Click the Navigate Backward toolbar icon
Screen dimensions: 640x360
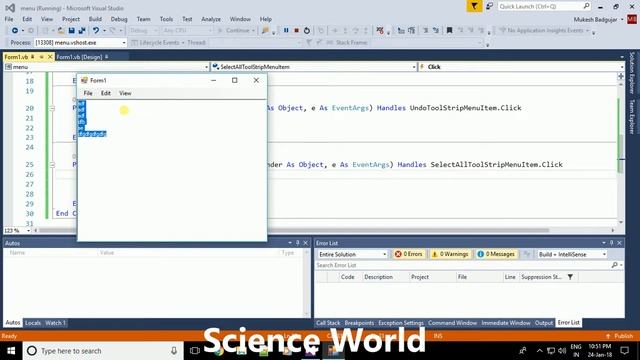pyautogui.click(x=15, y=31)
